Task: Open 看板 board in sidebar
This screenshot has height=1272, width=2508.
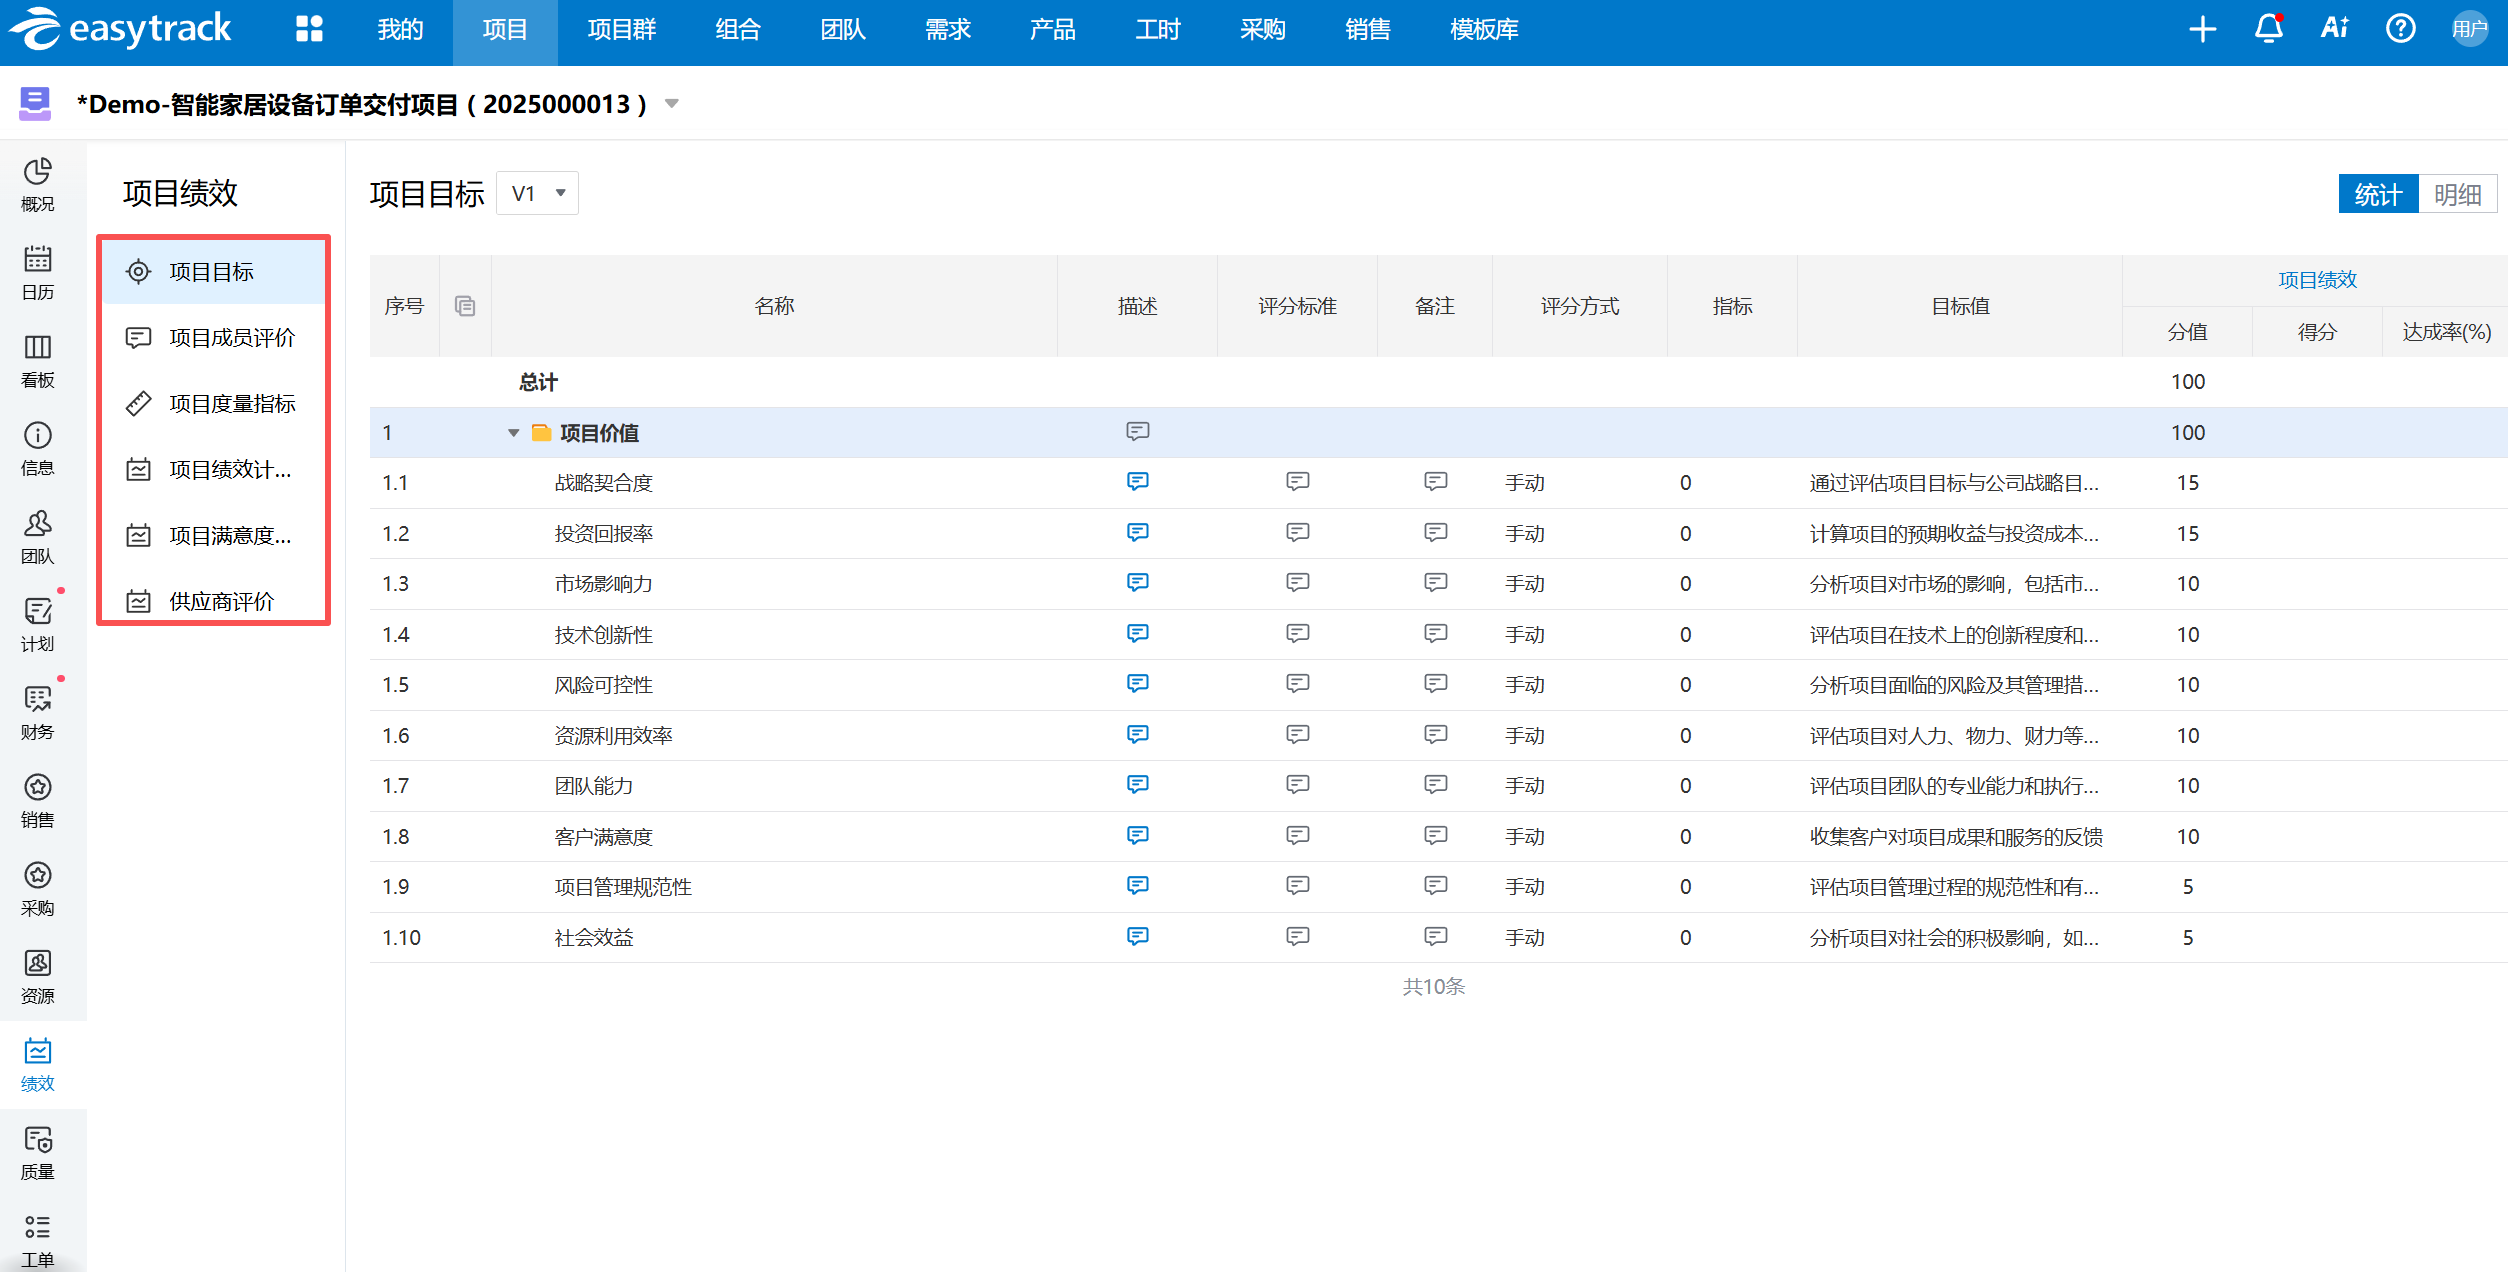Action: click(38, 361)
